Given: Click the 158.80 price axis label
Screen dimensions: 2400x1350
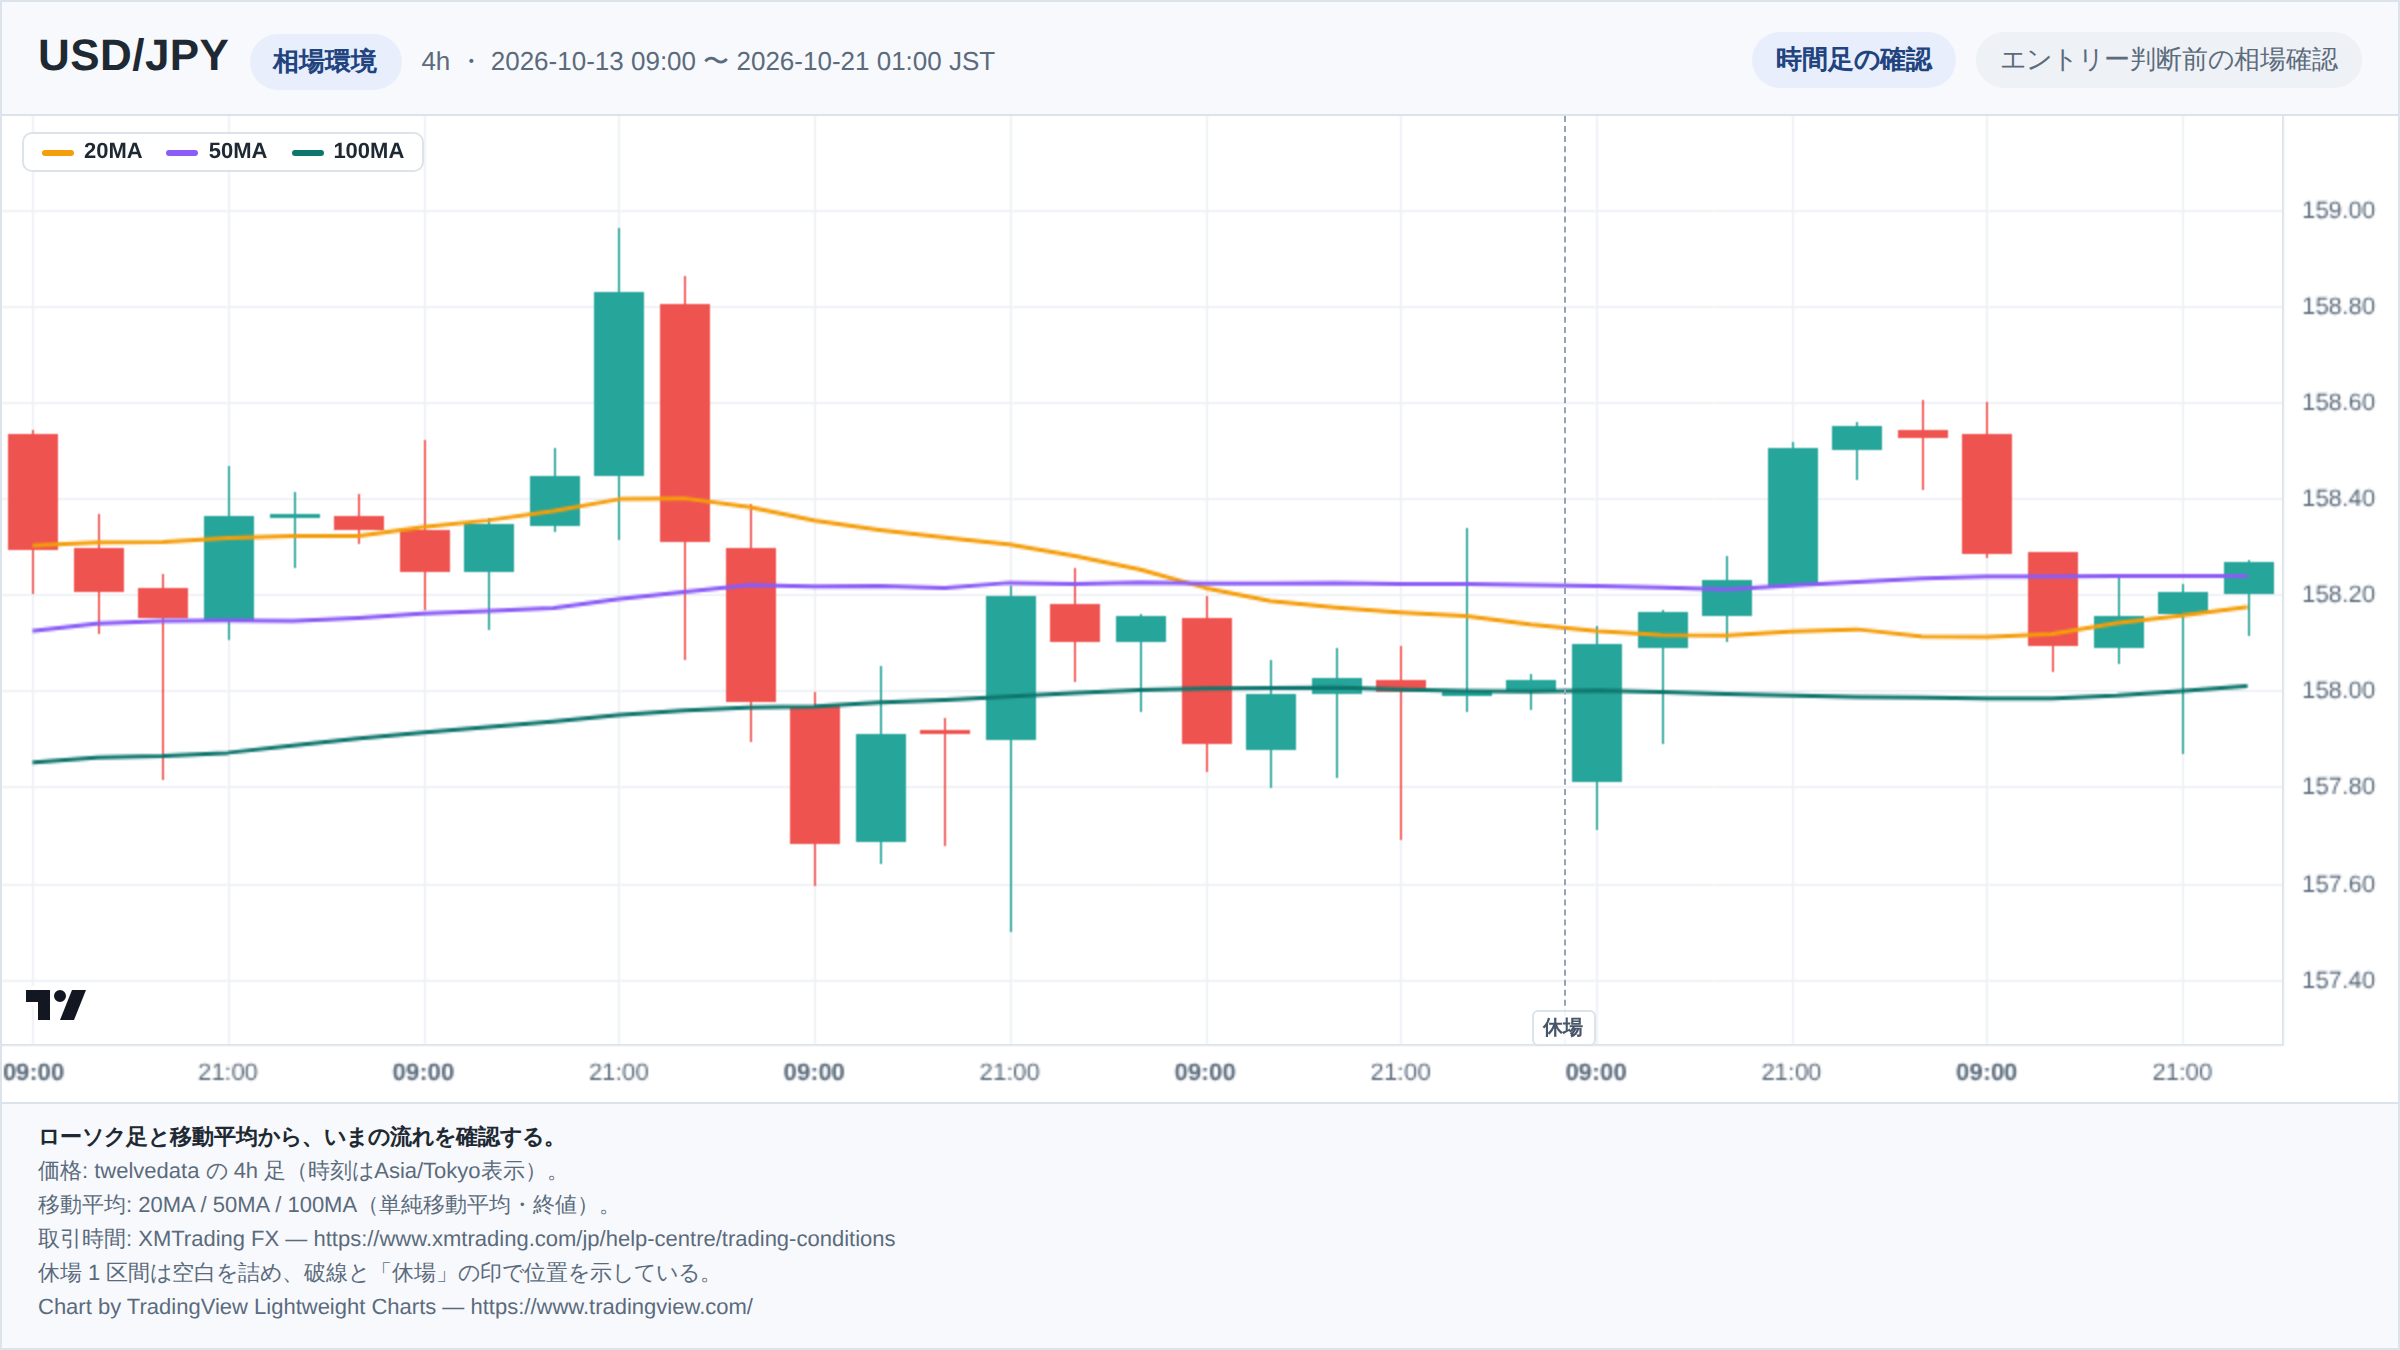Looking at the screenshot, I should pos(2337,306).
